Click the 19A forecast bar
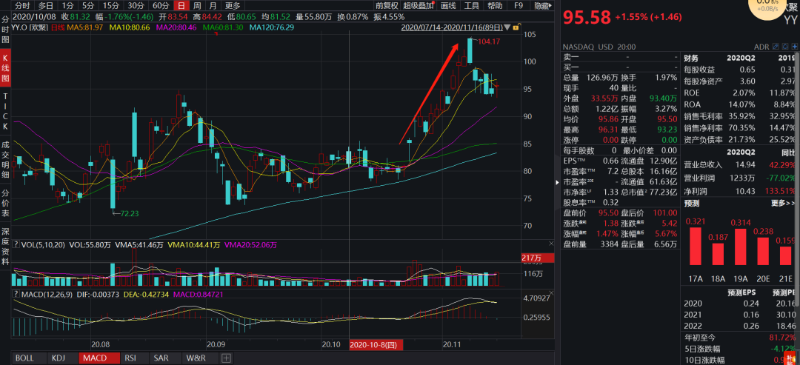The image size is (800, 365). pyautogui.click(x=740, y=247)
